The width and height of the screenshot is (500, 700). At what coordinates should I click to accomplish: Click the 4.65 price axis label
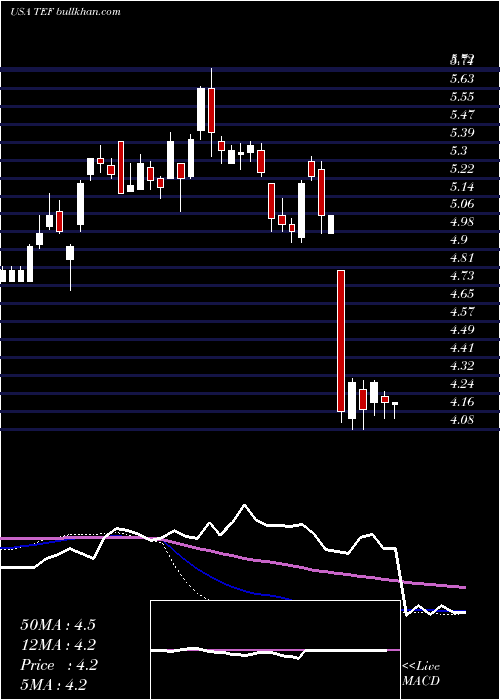(x=462, y=294)
